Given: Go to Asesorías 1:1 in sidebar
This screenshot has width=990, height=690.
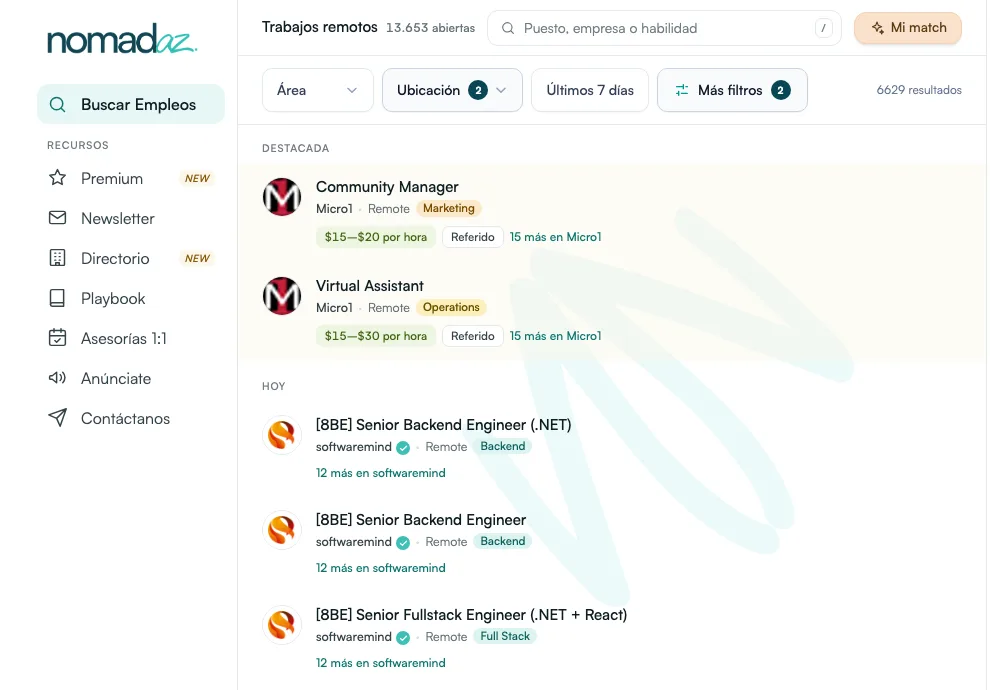Looking at the screenshot, I should 131,338.
